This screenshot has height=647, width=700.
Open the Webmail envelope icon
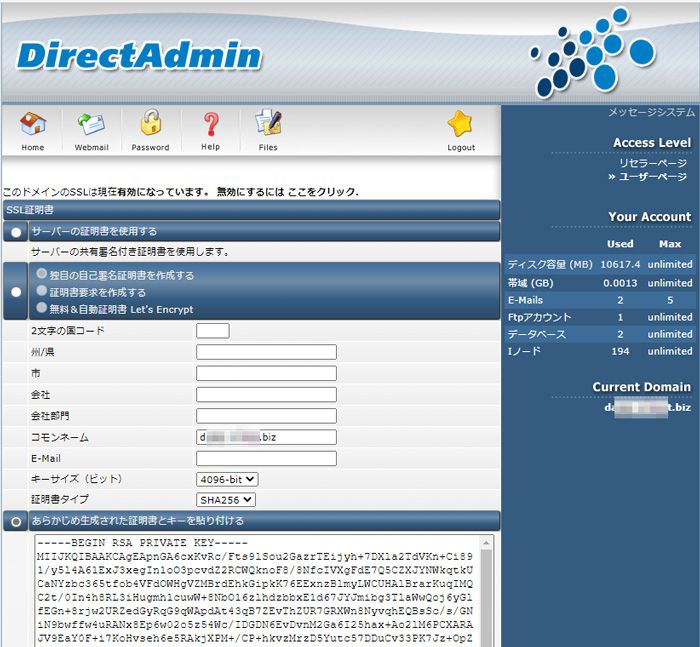(91, 123)
